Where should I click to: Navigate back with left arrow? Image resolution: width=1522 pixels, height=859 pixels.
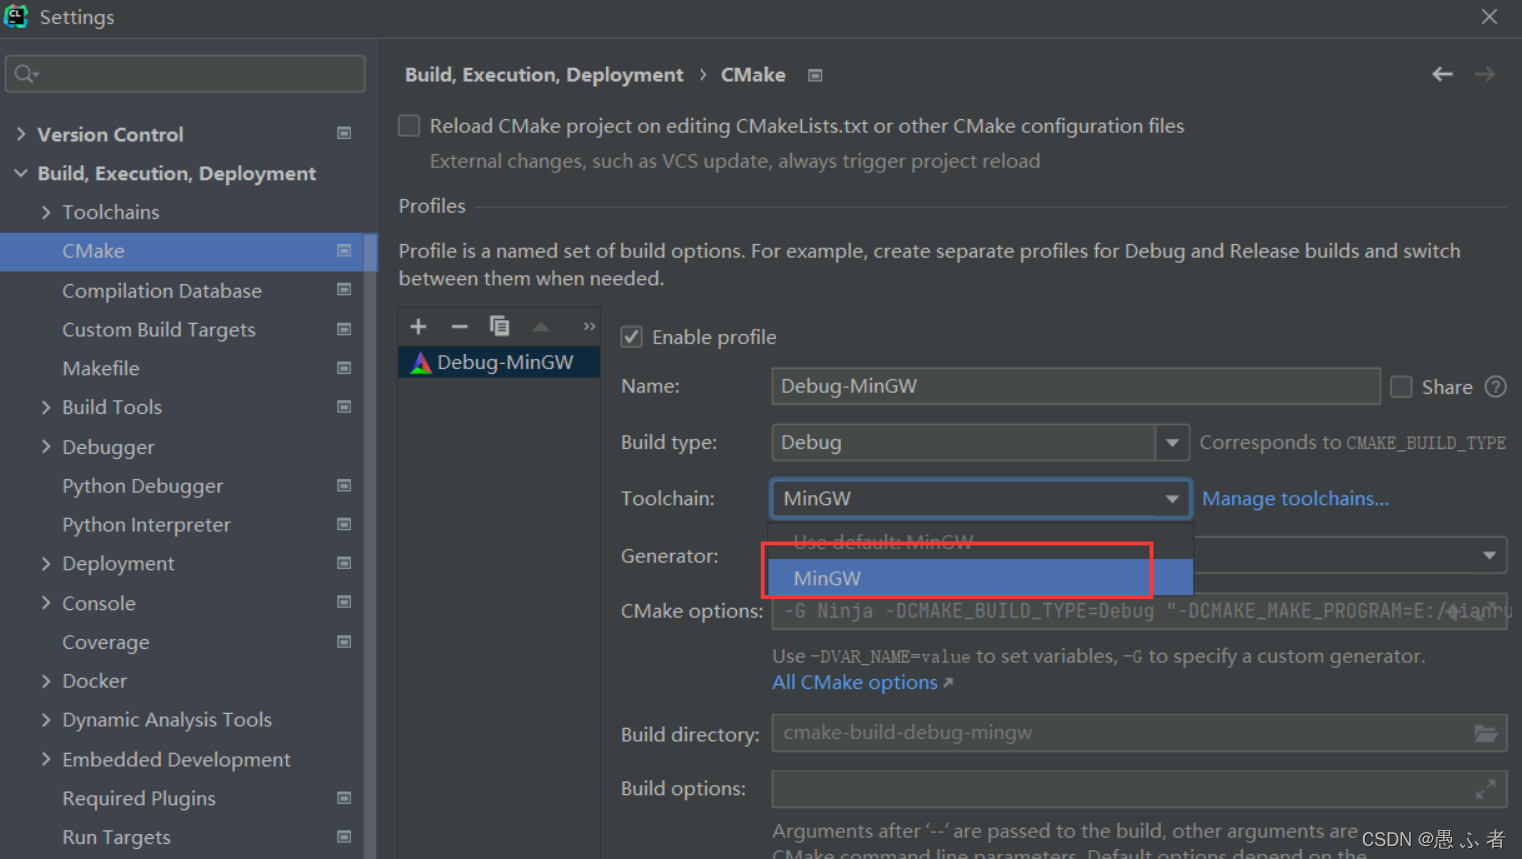1442,74
